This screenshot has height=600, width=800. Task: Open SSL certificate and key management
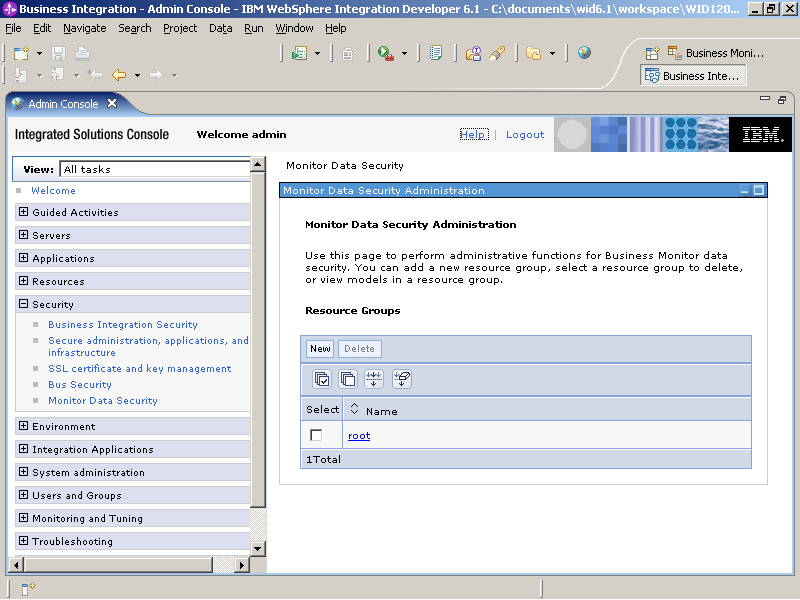[140, 368]
